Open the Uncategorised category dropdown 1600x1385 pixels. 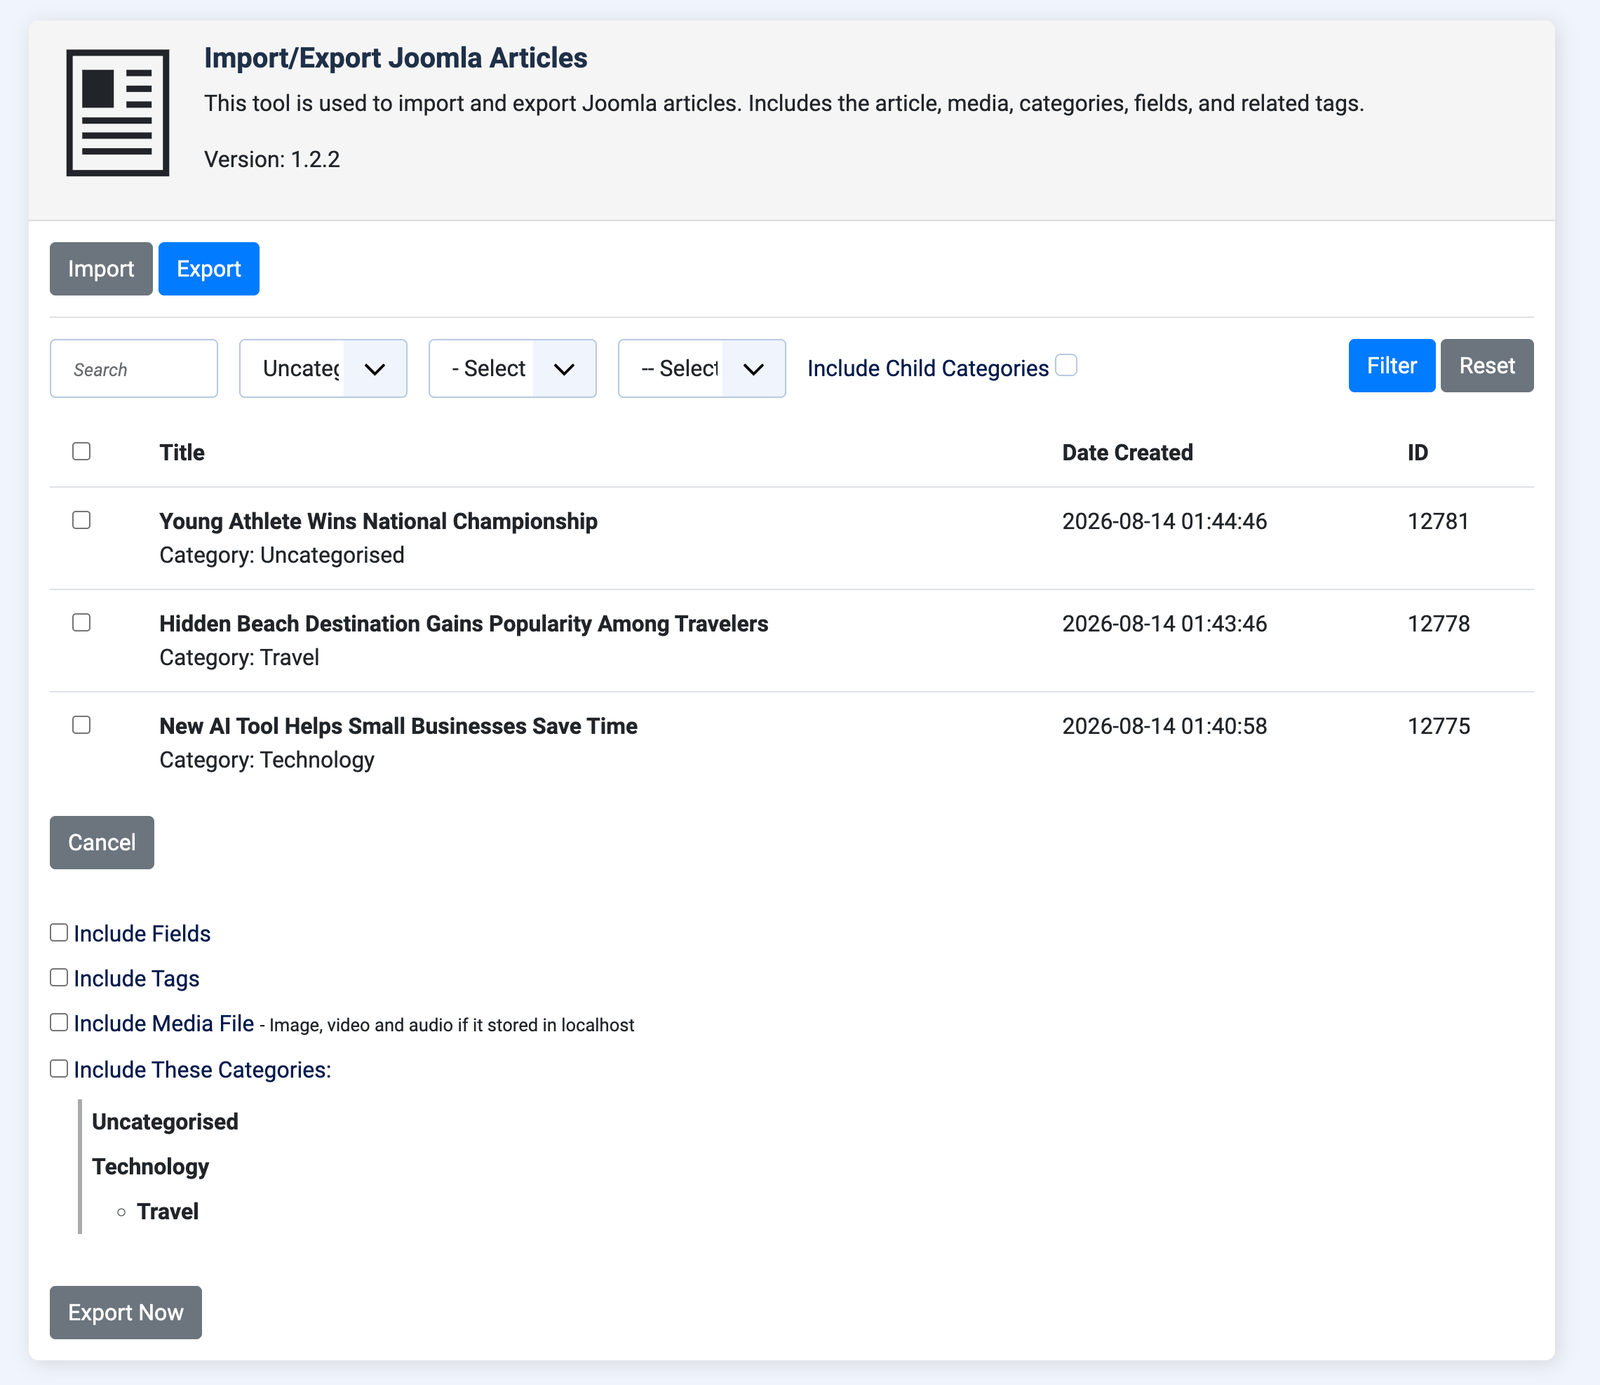click(323, 368)
